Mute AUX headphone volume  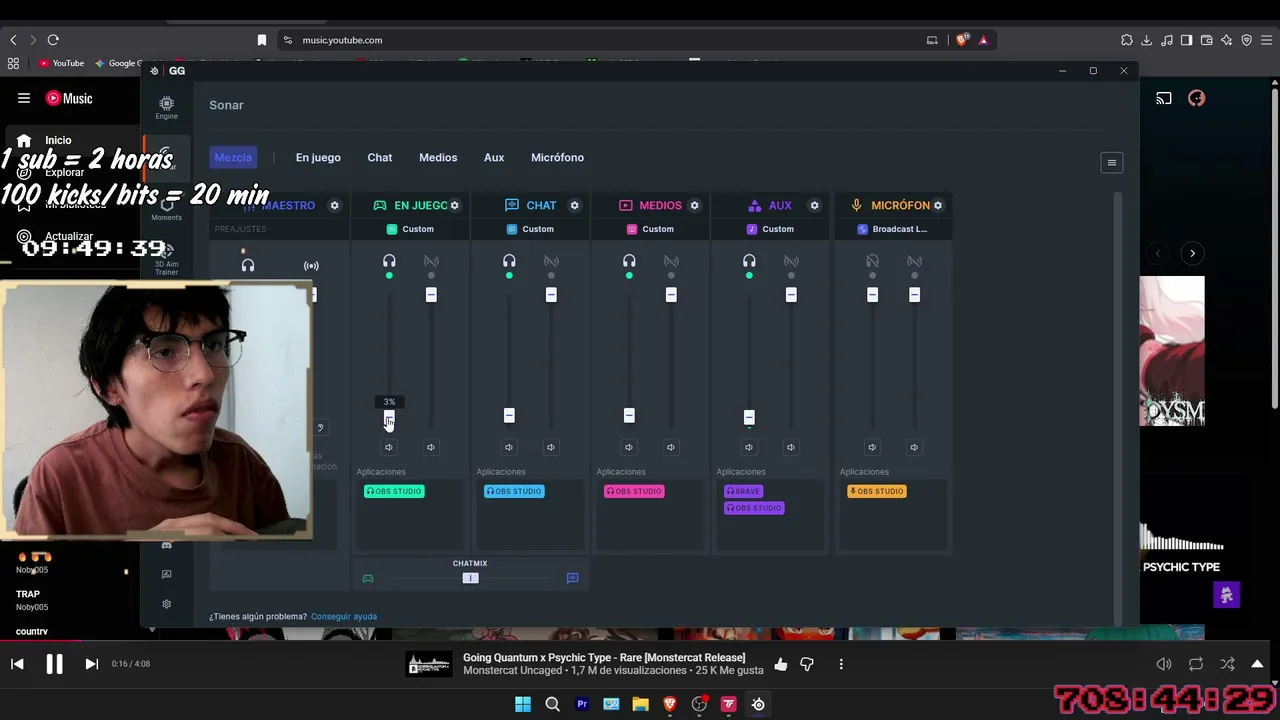point(749,447)
